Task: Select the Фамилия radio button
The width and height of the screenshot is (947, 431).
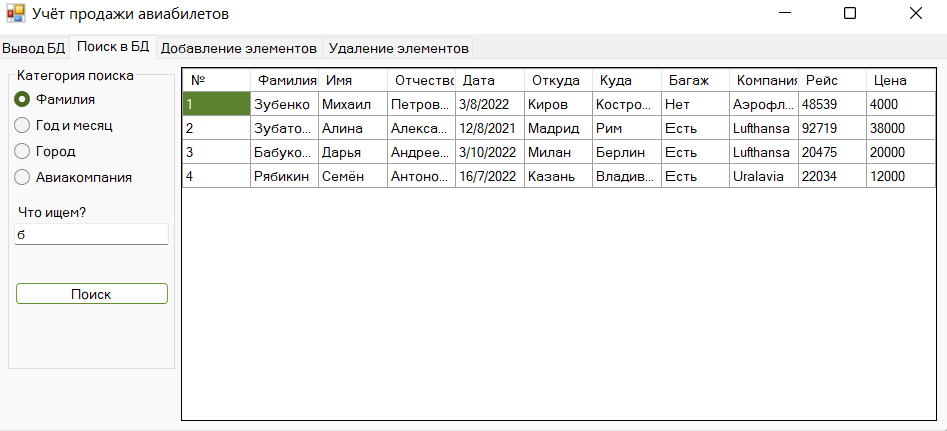Action: [21, 99]
